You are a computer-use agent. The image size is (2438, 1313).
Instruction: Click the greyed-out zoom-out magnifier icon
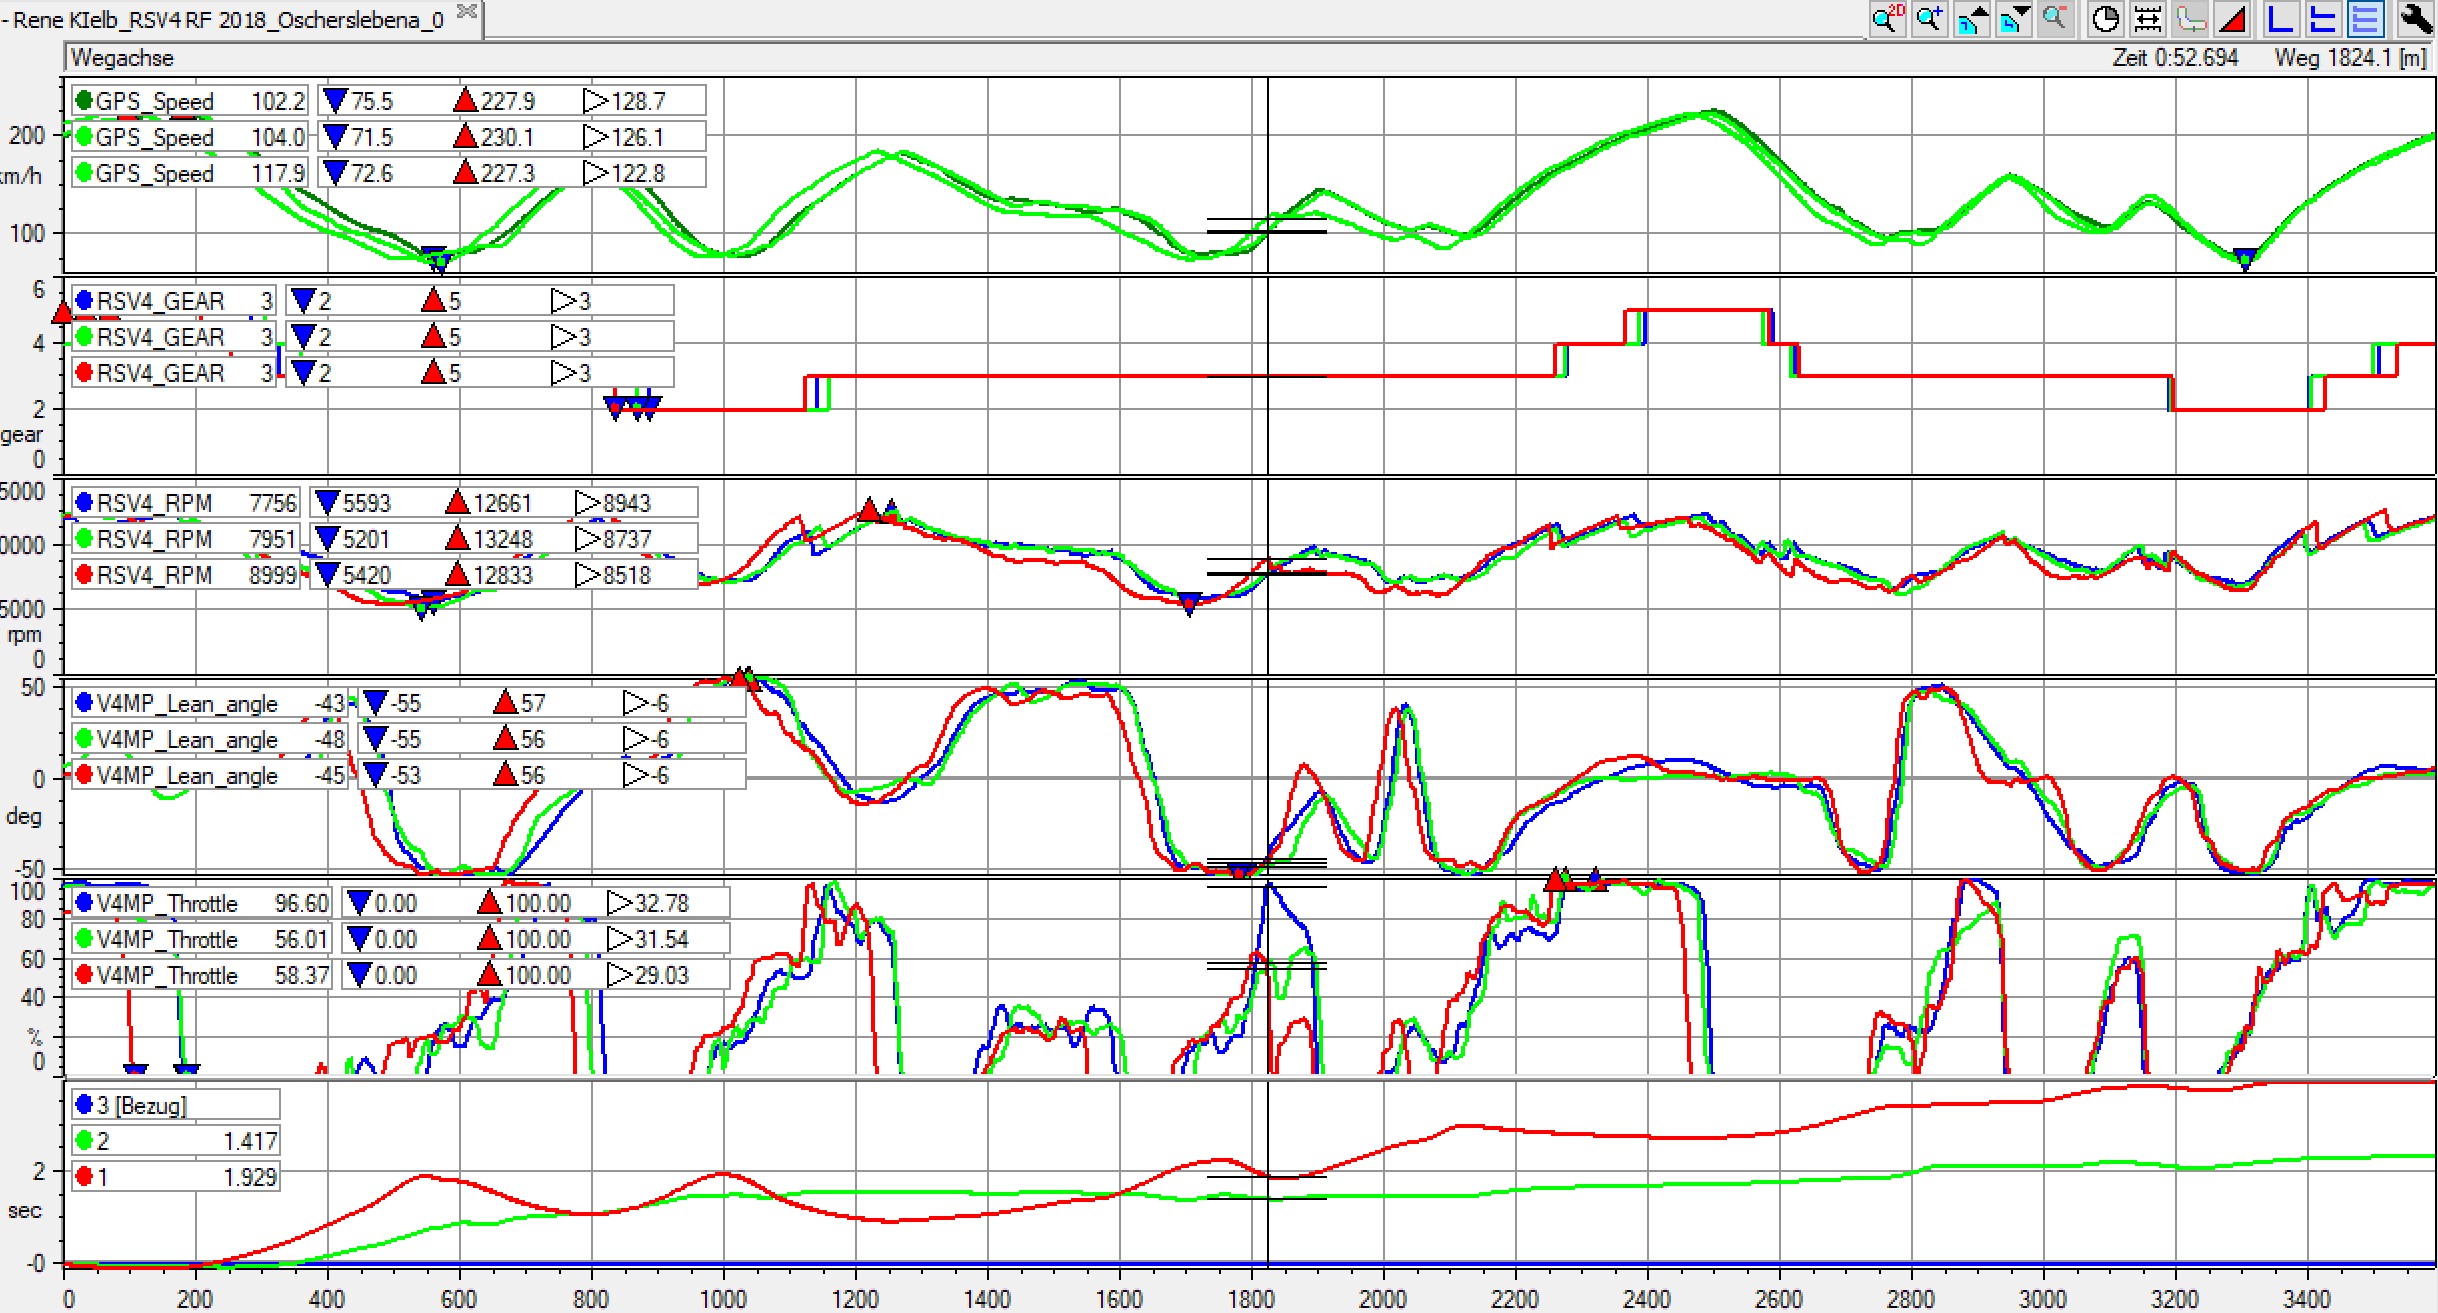(x=2055, y=19)
